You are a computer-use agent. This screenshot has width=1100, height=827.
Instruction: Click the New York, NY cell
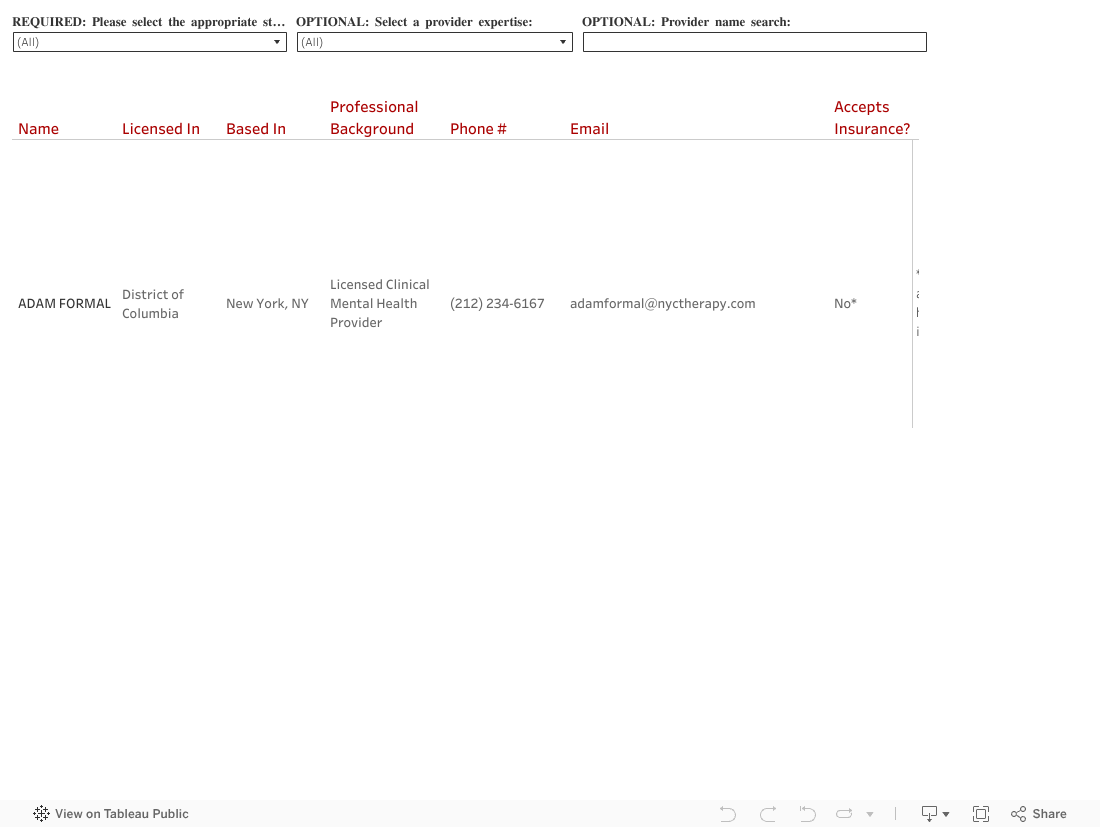(x=267, y=304)
